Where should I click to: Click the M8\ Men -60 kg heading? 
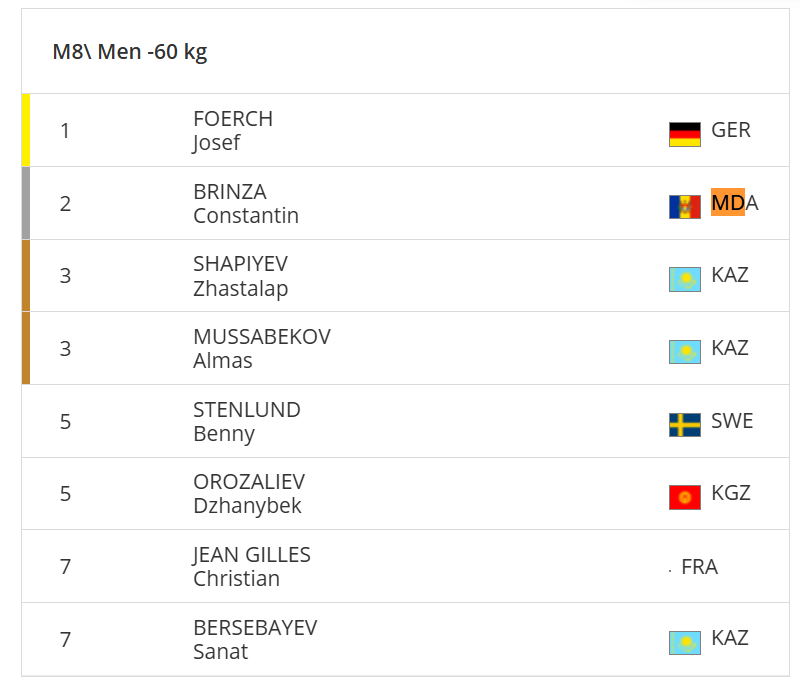(x=130, y=52)
